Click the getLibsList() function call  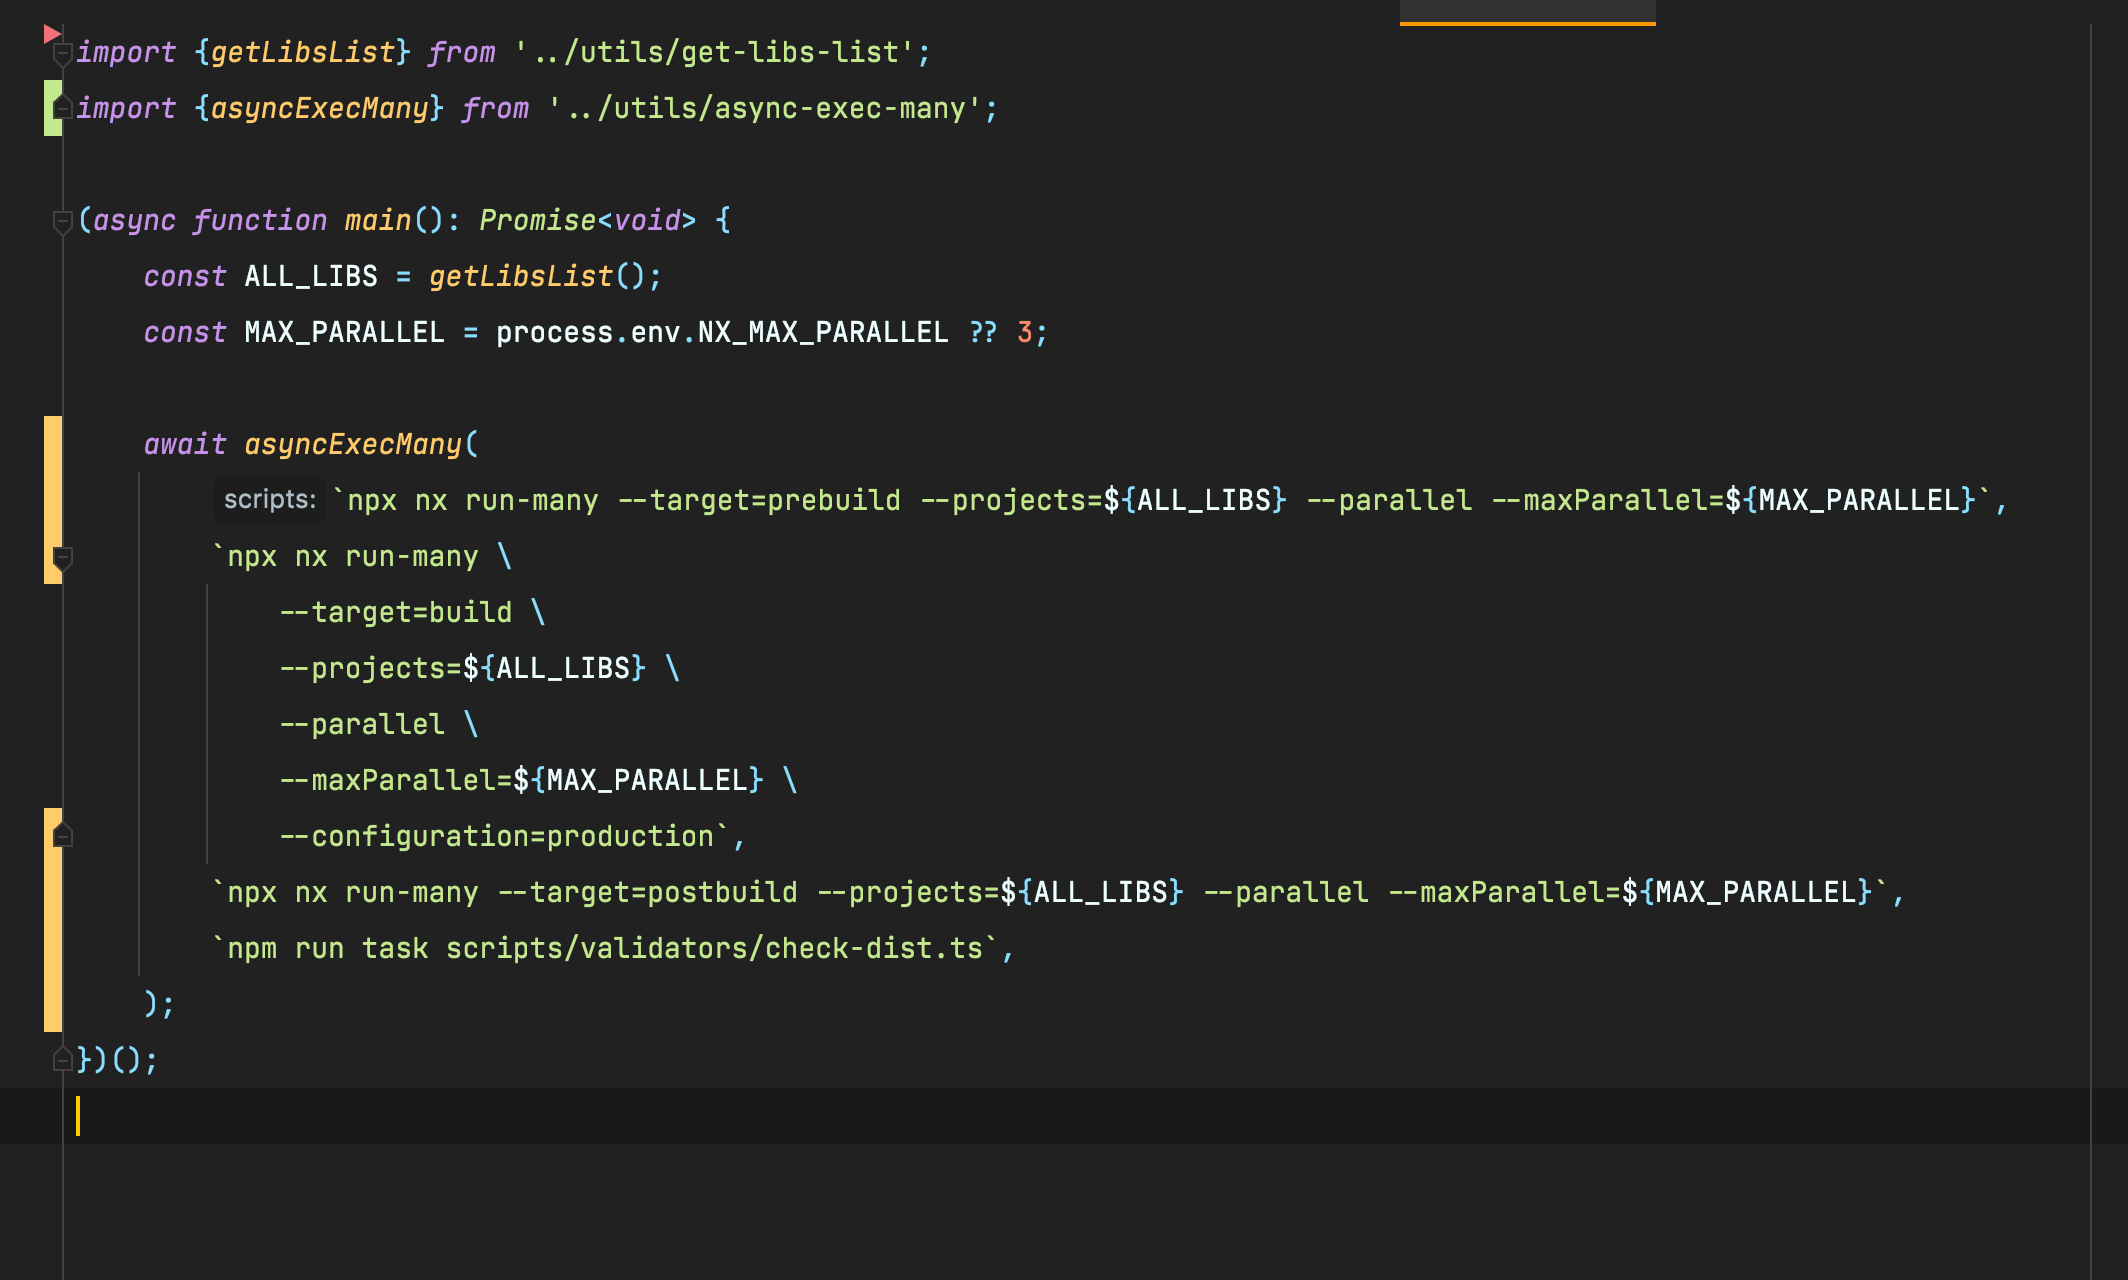[x=520, y=276]
